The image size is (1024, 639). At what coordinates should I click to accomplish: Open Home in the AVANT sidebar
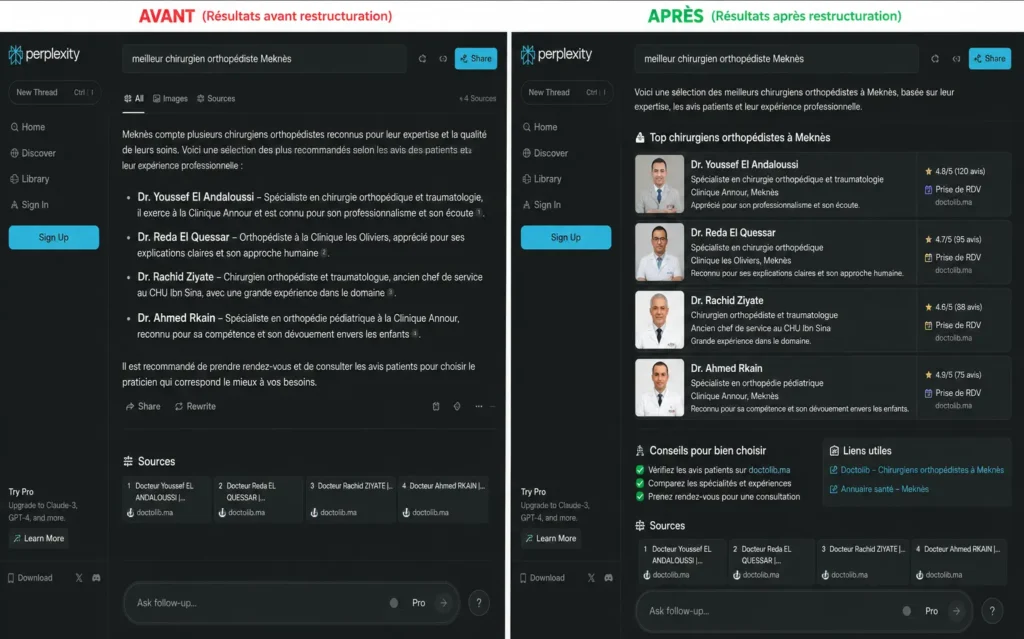tap(28, 127)
